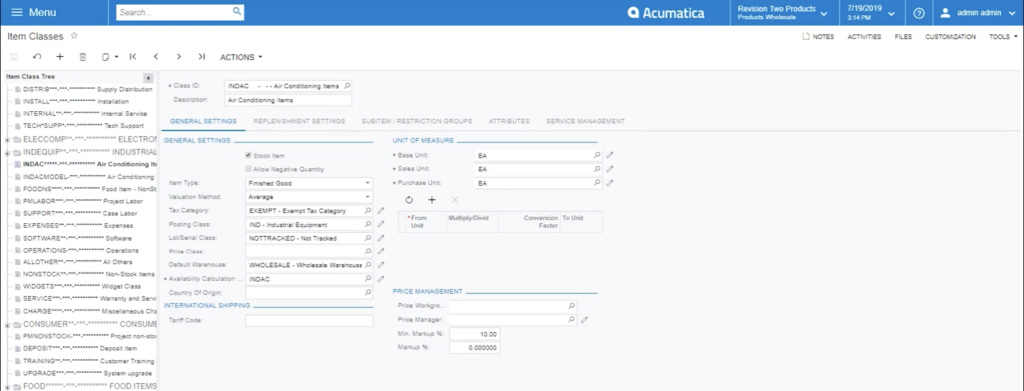The width and height of the screenshot is (1024, 391).
Task: Click the Search text field
Action: pos(173,12)
